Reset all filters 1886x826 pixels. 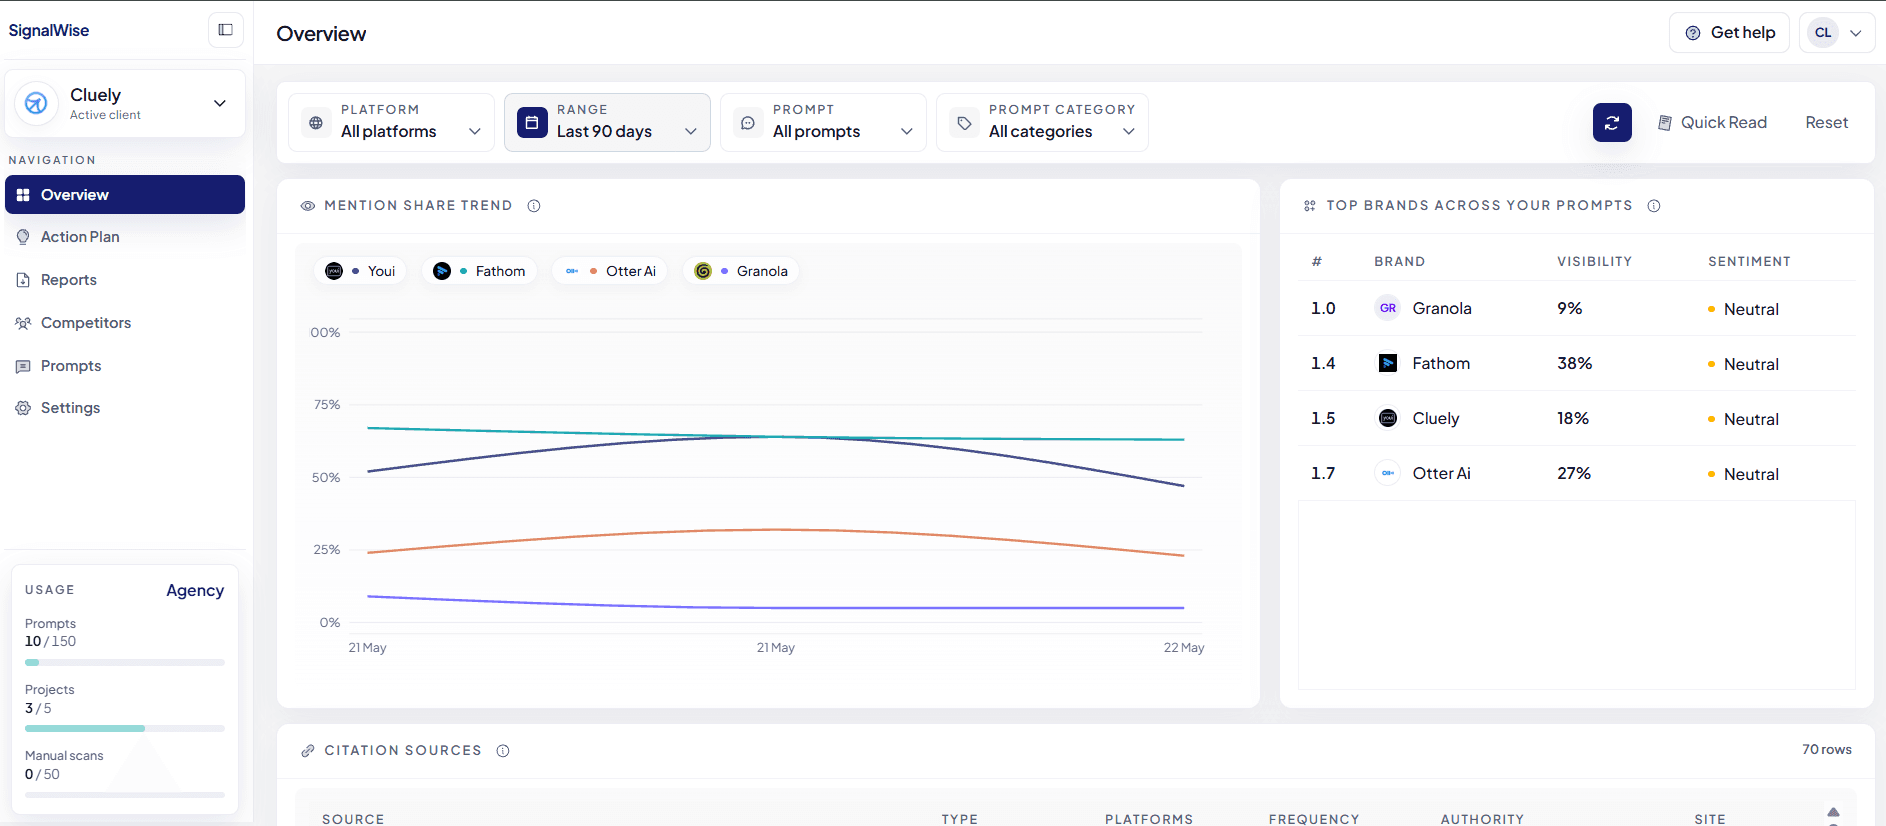(x=1826, y=122)
